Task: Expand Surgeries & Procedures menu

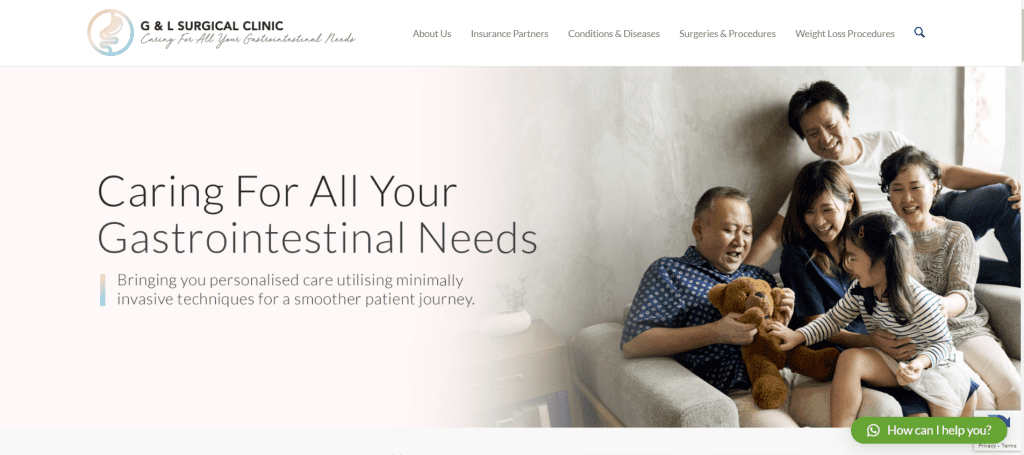Action: (727, 33)
